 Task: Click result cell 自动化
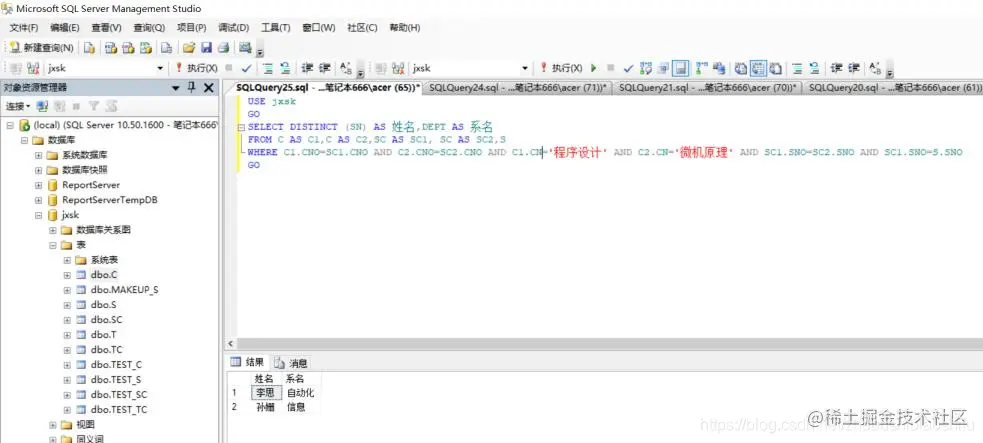(301, 393)
